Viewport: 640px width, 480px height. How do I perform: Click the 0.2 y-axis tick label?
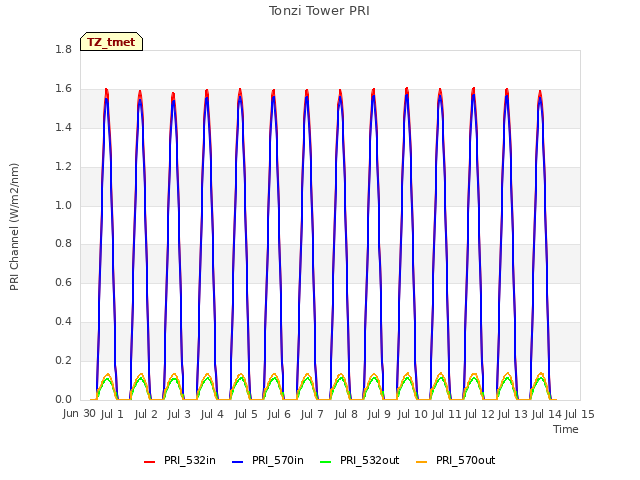point(63,360)
